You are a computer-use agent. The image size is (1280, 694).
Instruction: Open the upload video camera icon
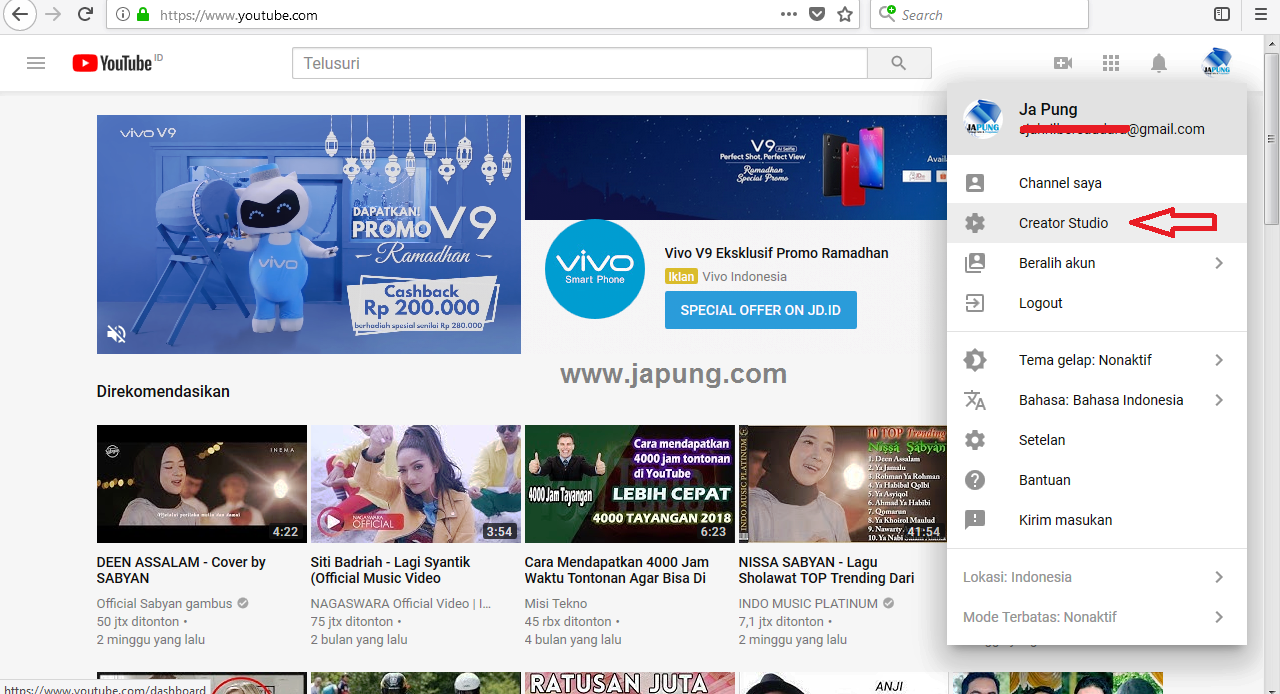1063,63
